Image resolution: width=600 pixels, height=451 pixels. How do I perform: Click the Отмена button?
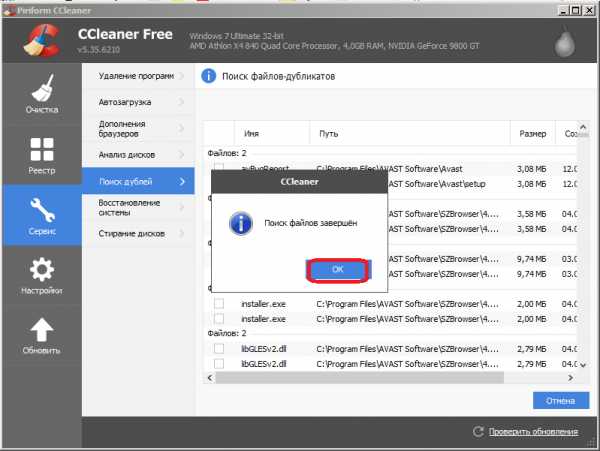pyautogui.click(x=561, y=401)
